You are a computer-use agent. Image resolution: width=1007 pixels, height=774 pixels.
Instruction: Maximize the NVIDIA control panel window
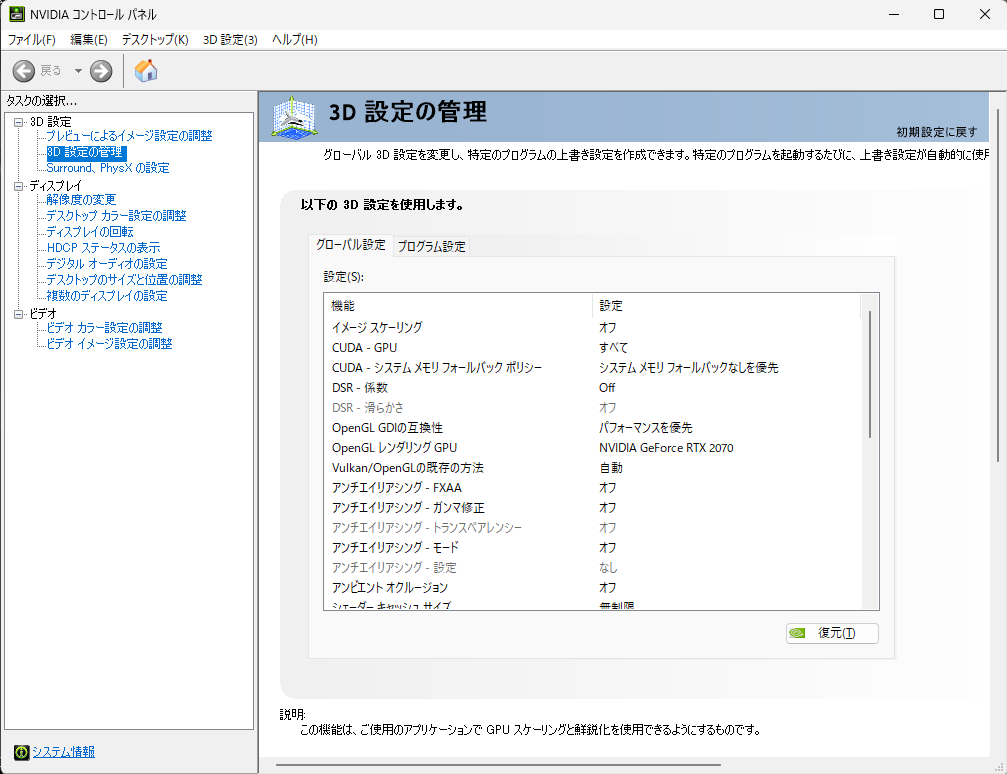939,14
